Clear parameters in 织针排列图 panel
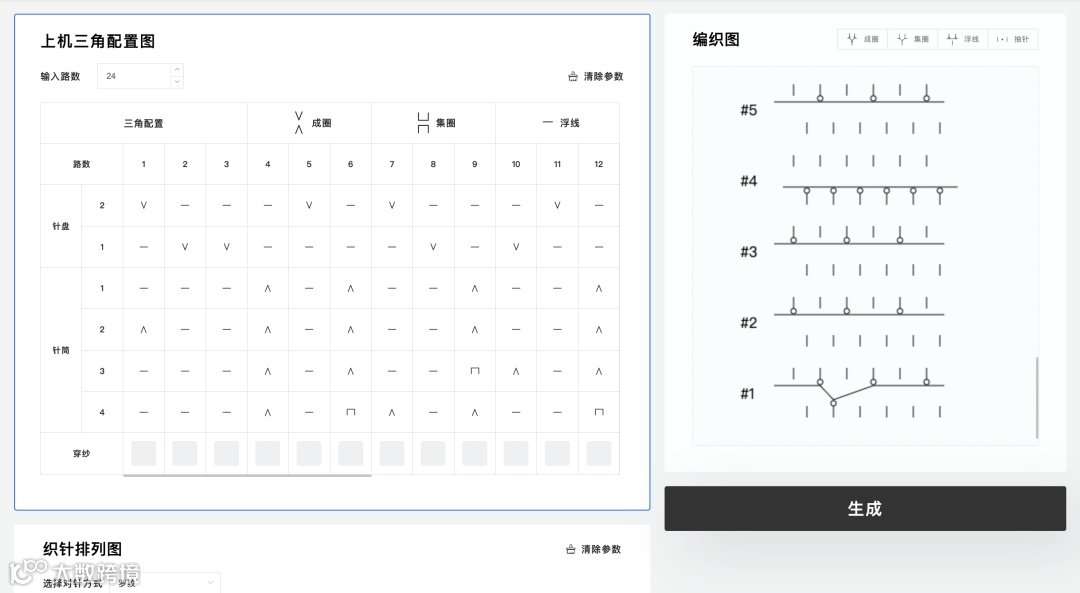The width and height of the screenshot is (1080, 593). click(x=594, y=549)
